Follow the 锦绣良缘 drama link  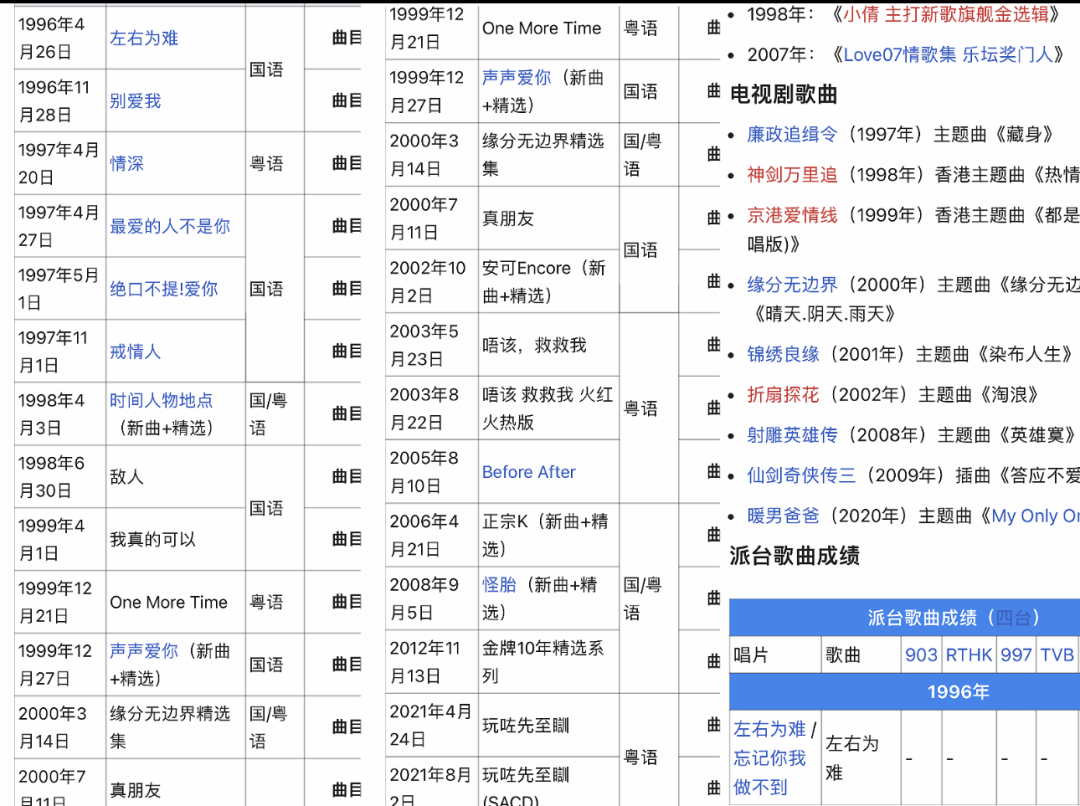(x=783, y=354)
